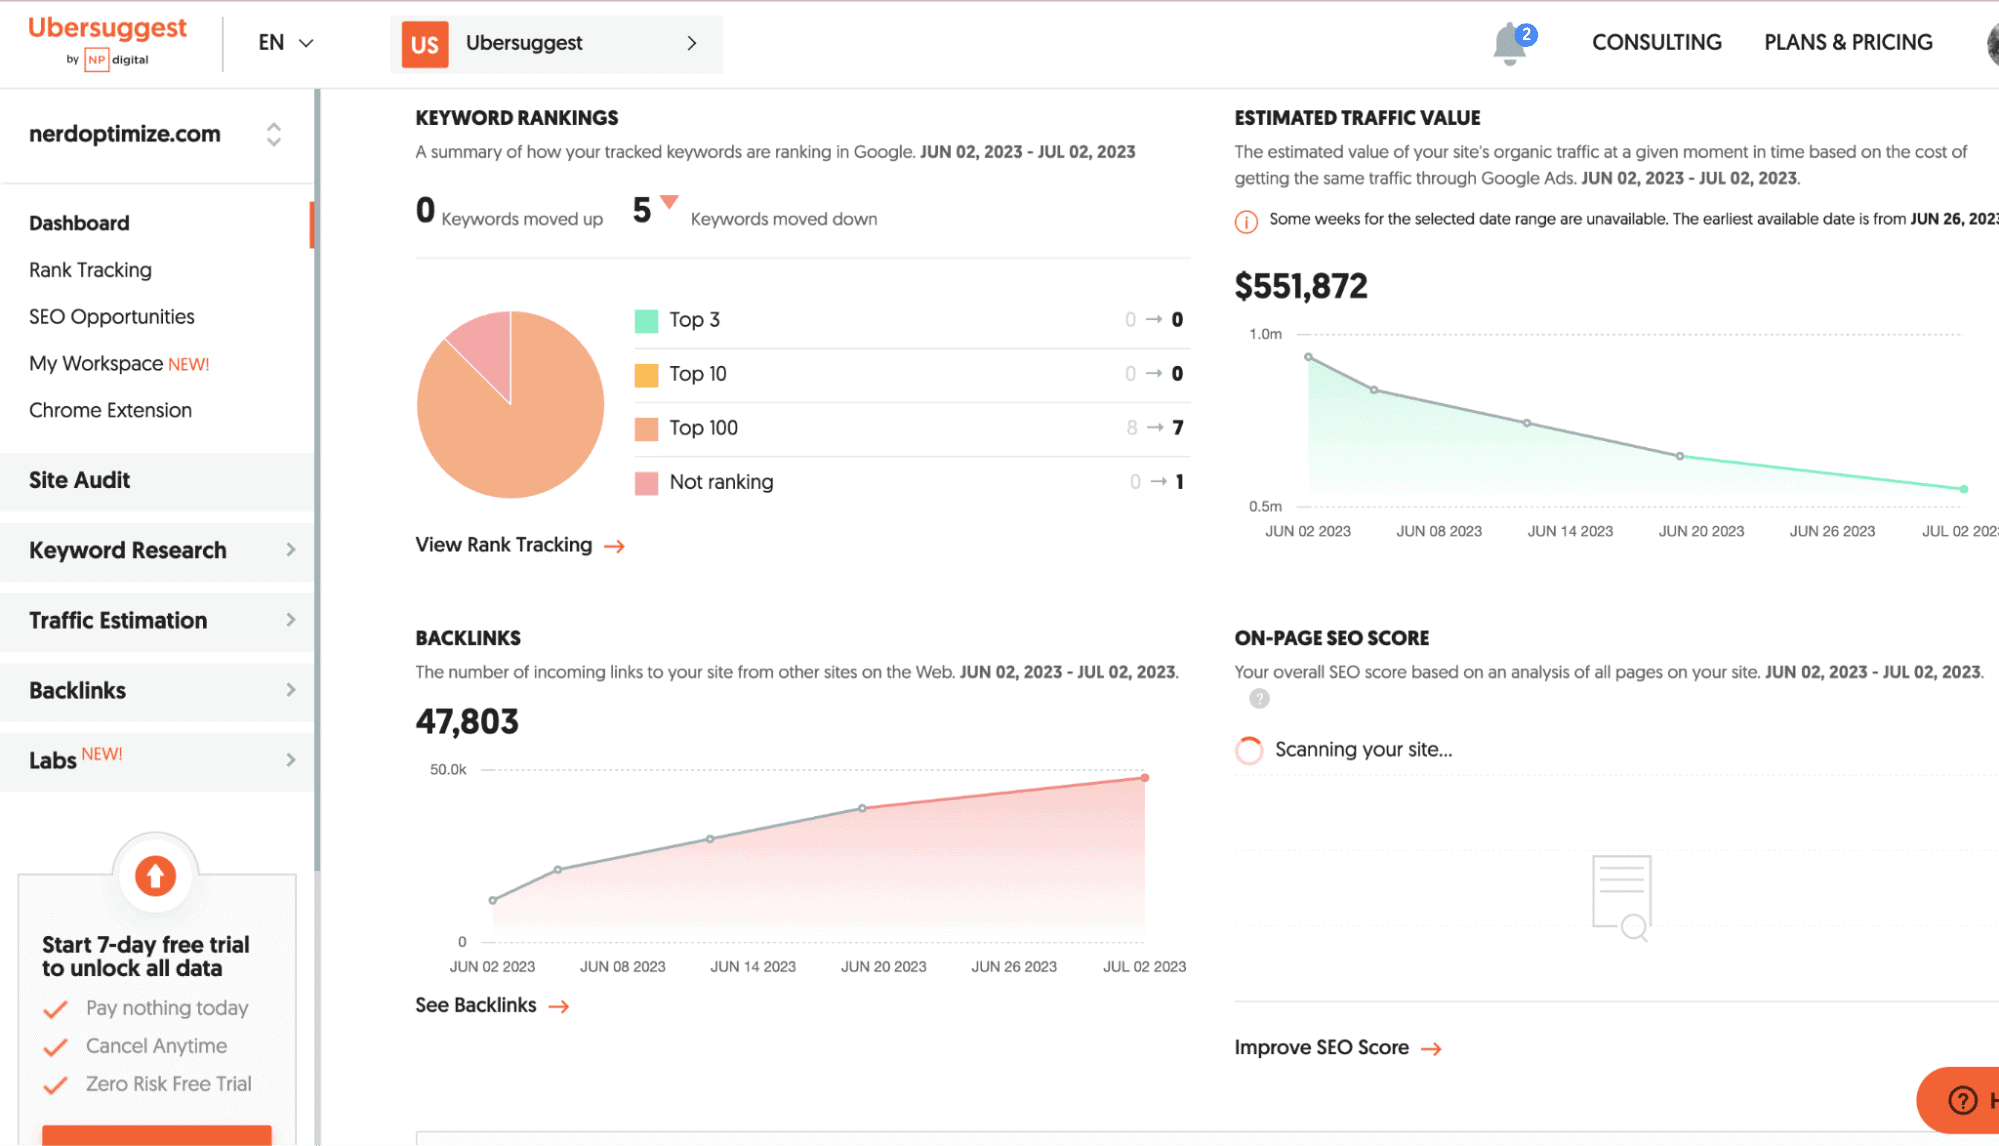Click the Keyword Rankings pie chart

[x=511, y=405]
